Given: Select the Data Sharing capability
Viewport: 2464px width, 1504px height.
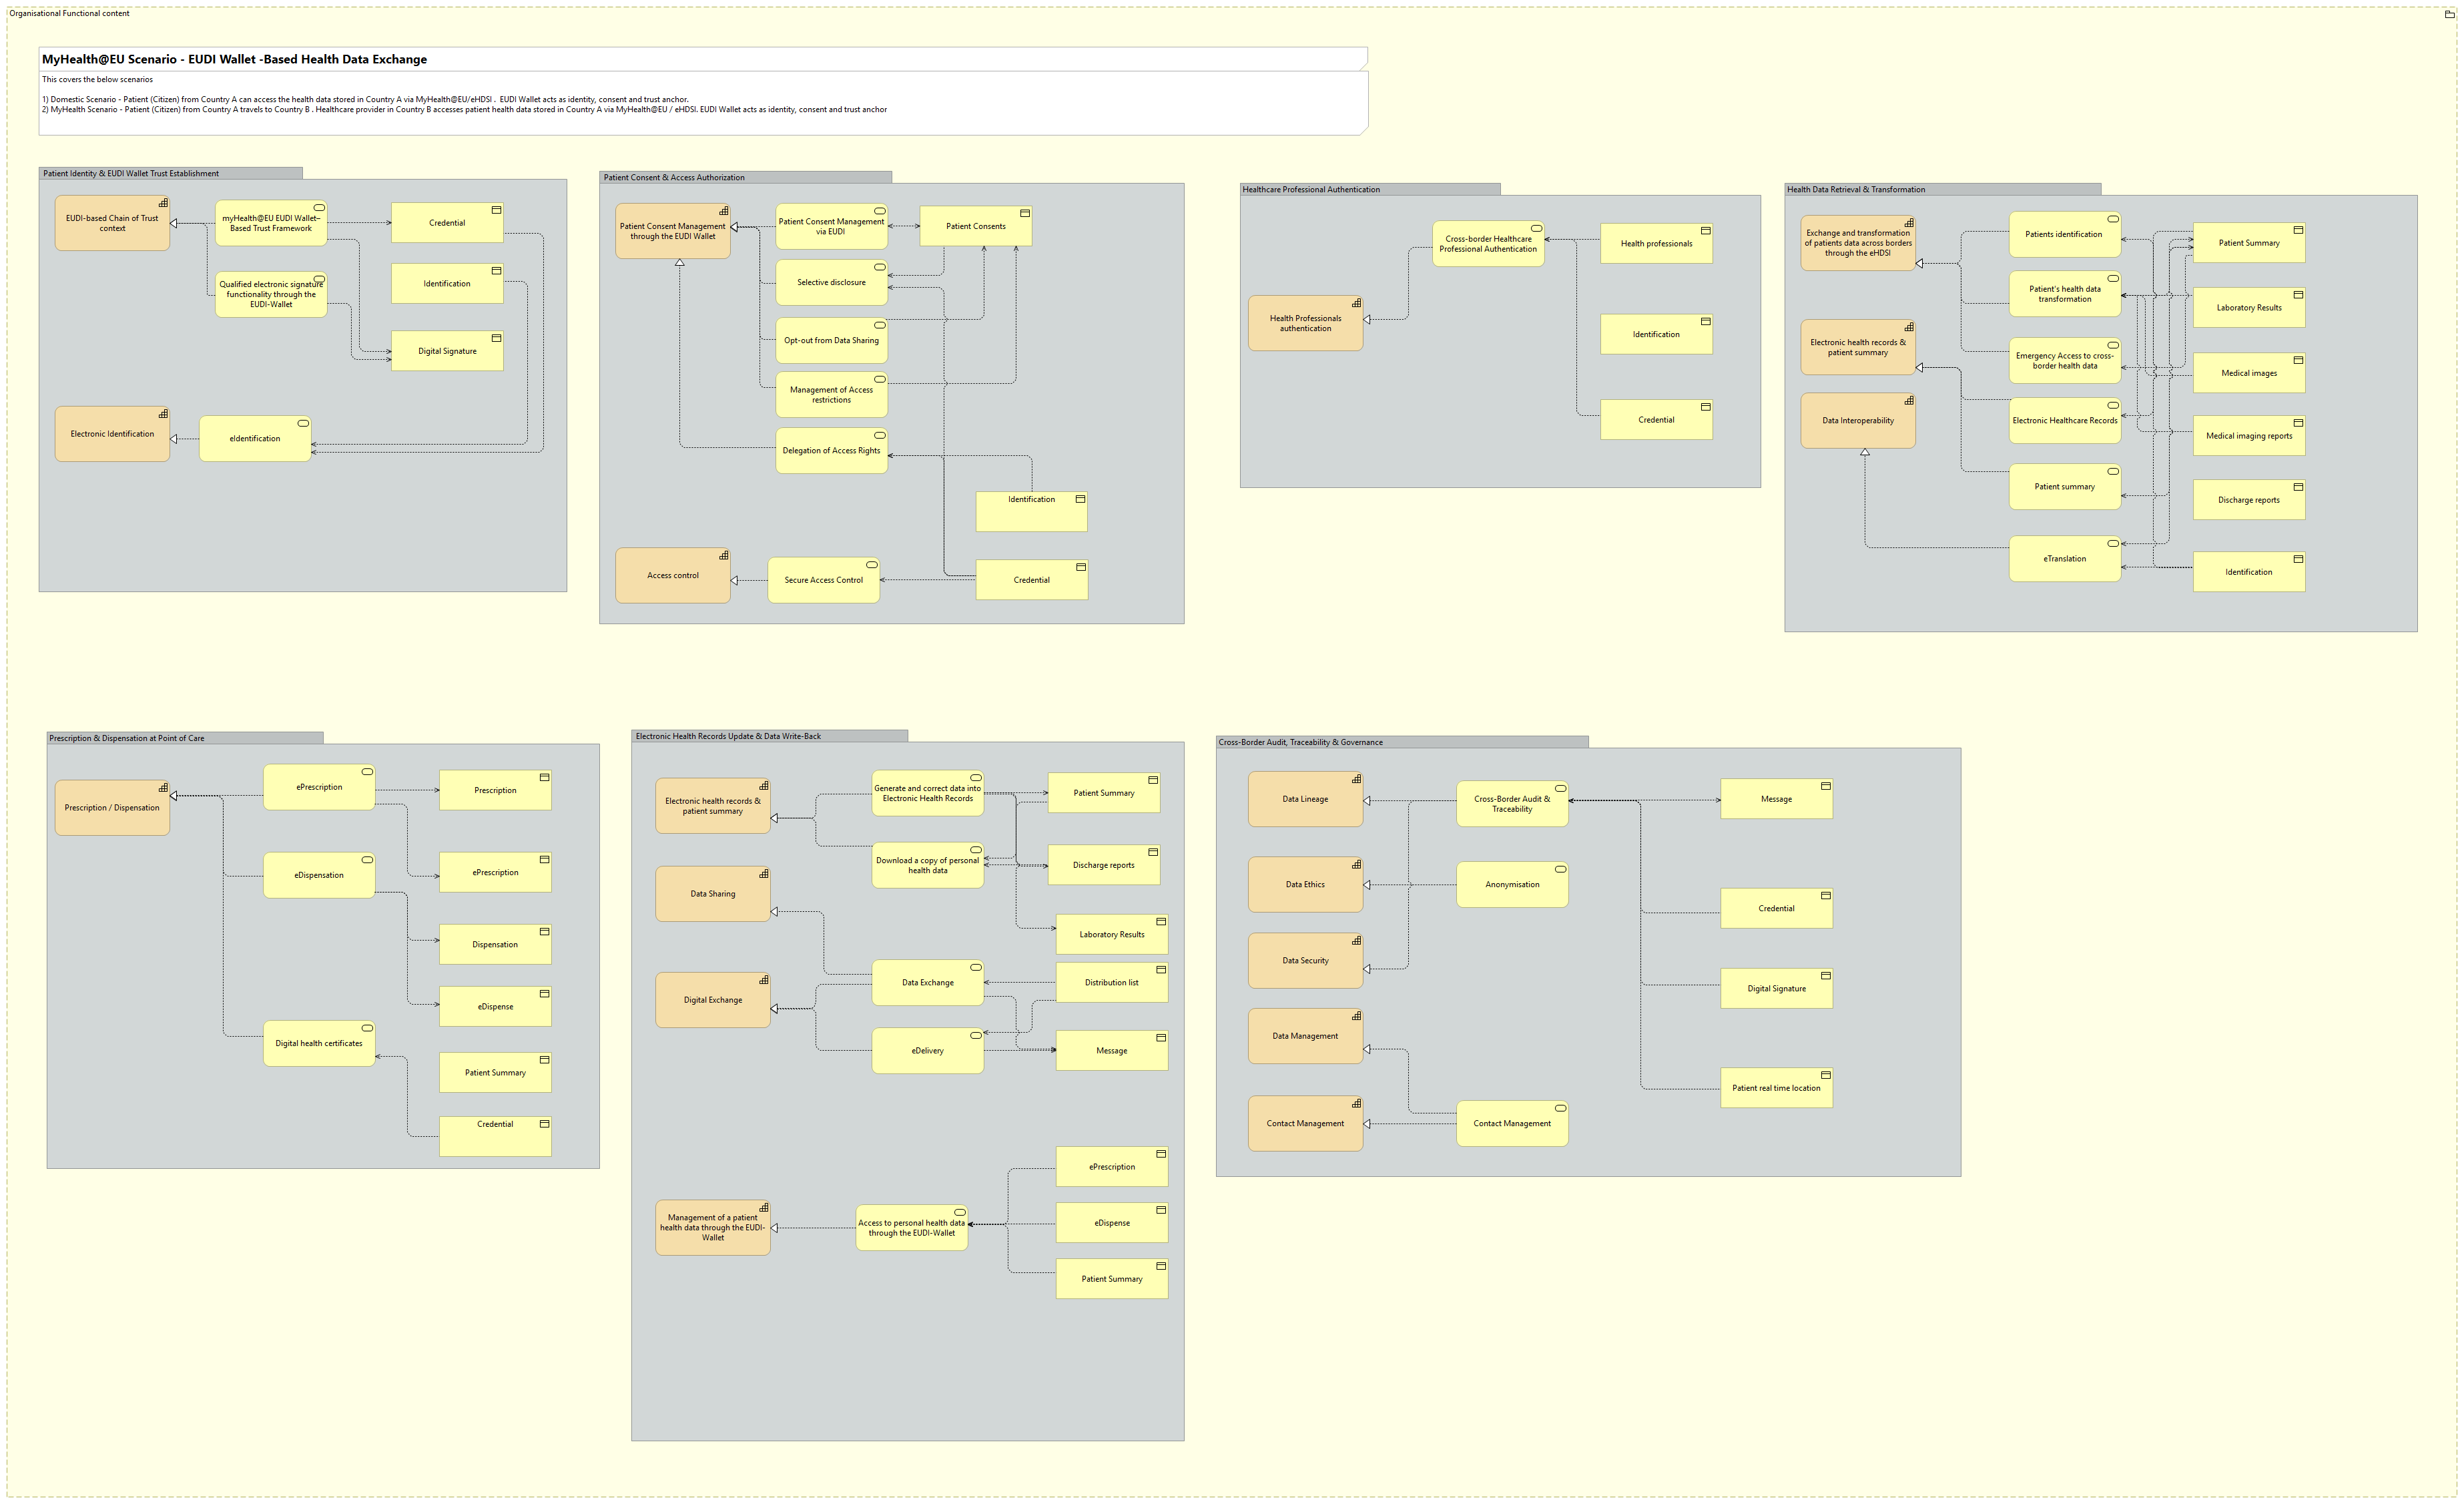Looking at the screenshot, I should tap(713, 894).
